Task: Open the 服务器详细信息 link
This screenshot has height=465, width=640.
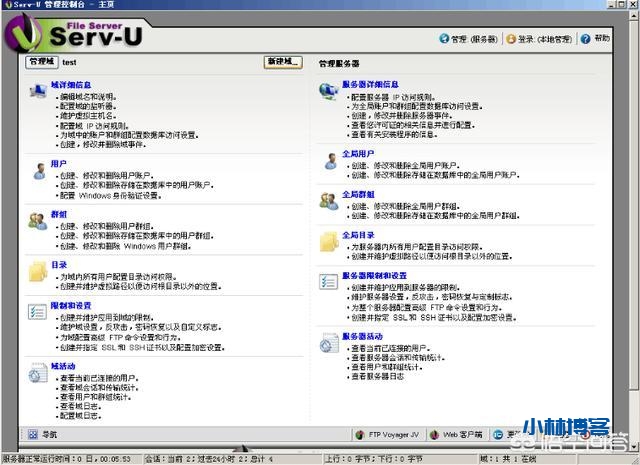Action: click(x=370, y=85)
